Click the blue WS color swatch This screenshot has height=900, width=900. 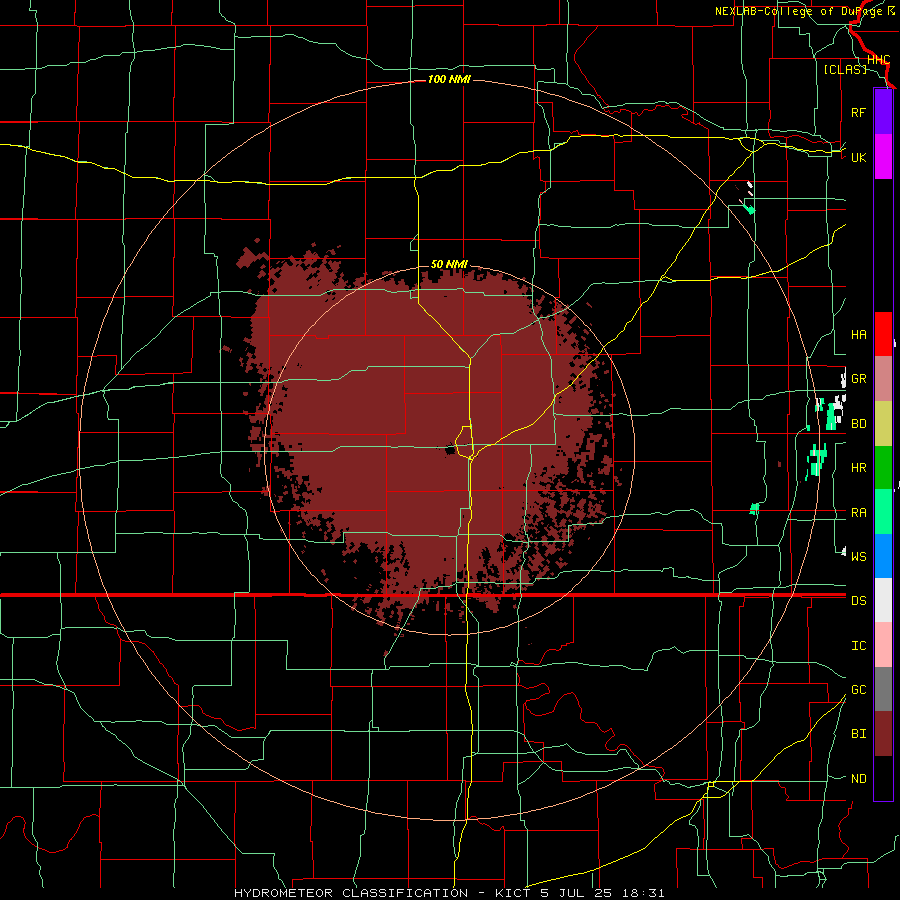883,556
